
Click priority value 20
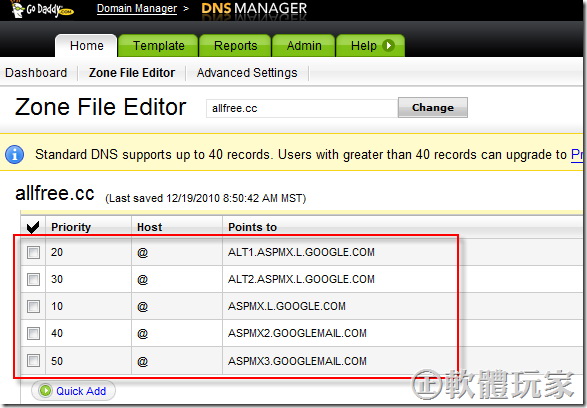[x=57, y=252]
